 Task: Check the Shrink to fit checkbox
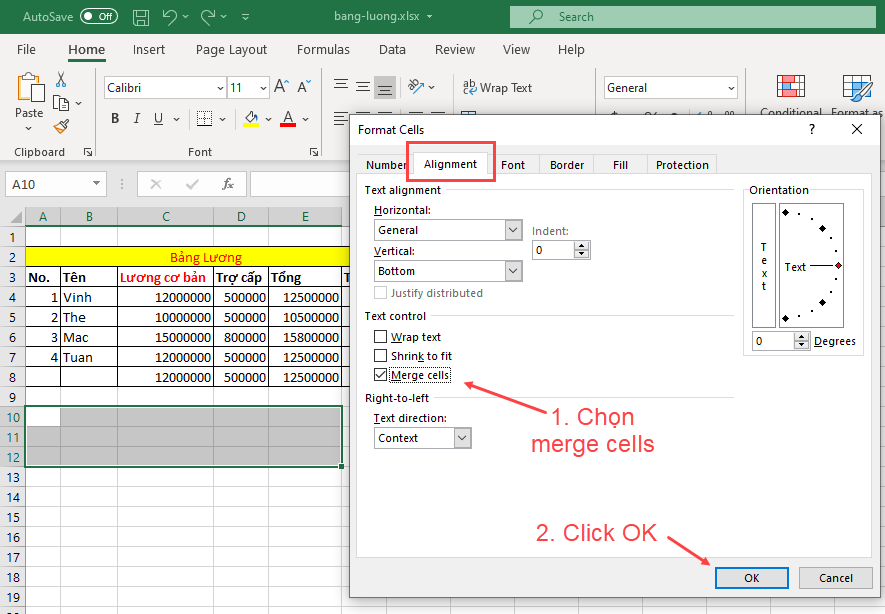click(380, 356)
